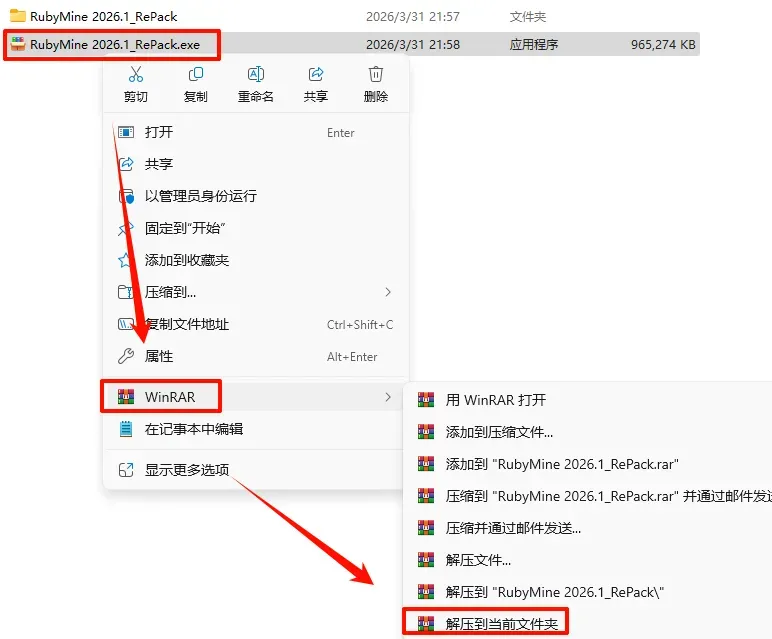Click the Share icon in top row
The image size is (772, 639).
tap(316, 74)
